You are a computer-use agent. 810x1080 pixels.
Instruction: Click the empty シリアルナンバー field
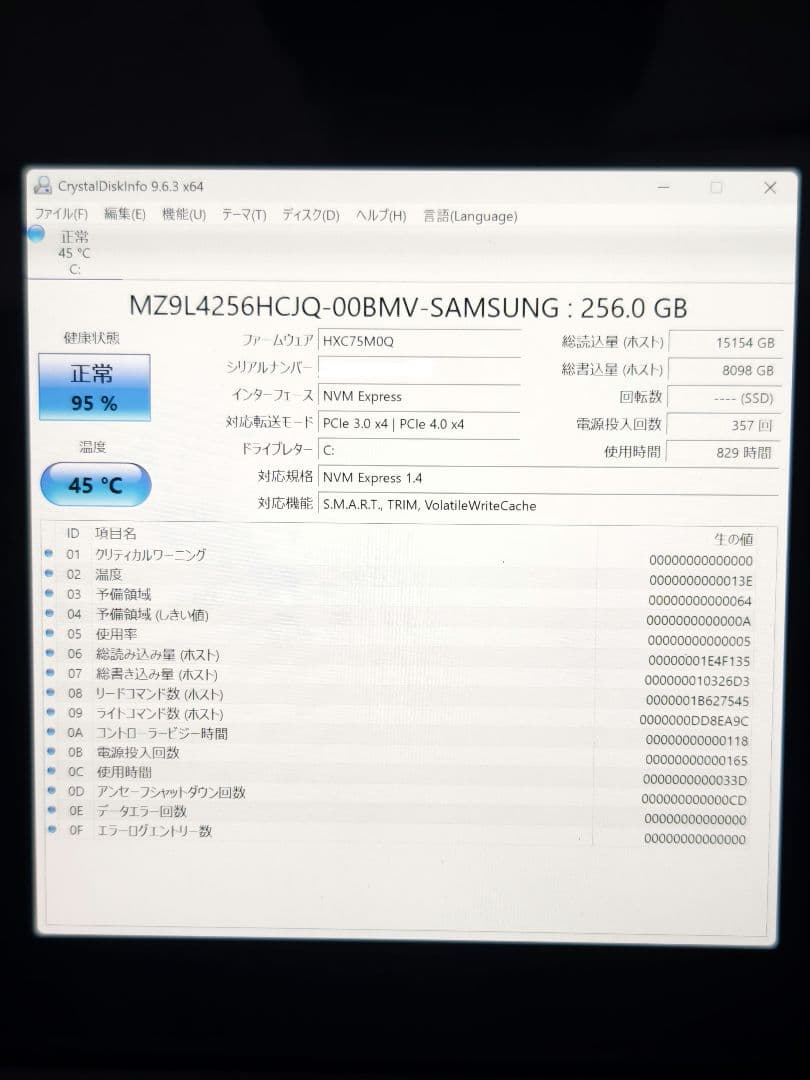(419, 368)
